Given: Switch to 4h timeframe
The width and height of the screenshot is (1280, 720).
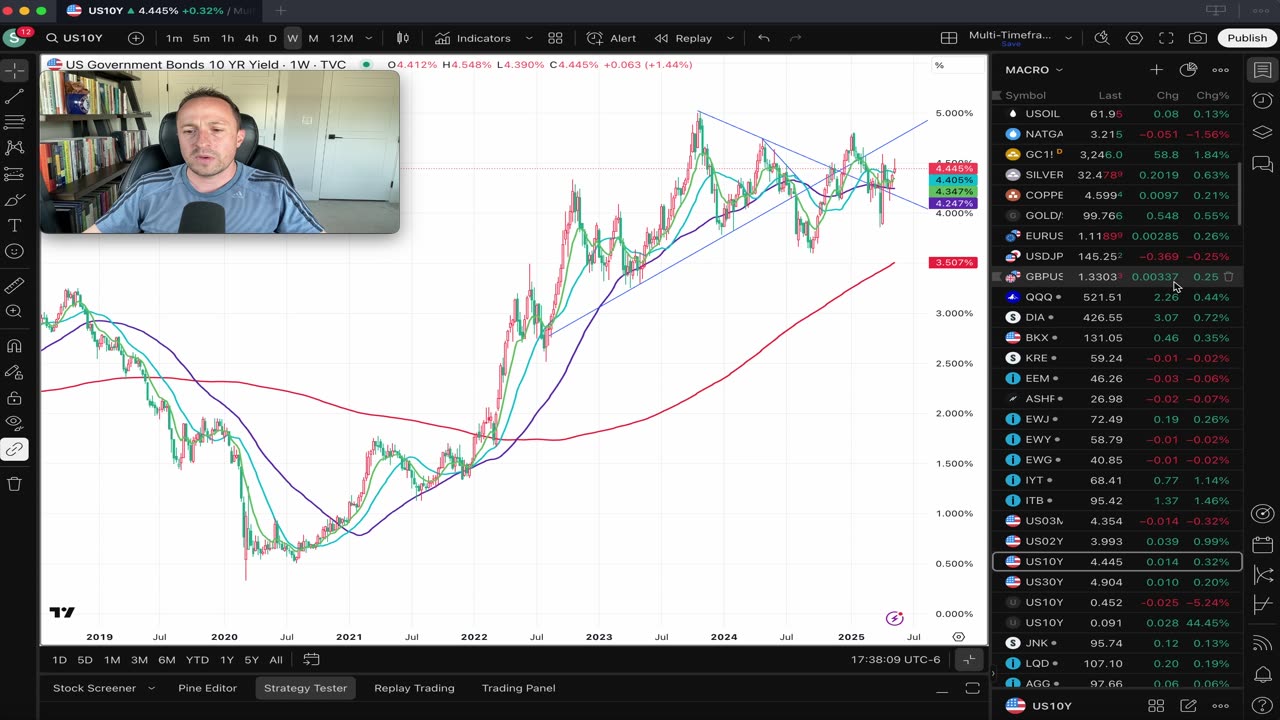Looking at the screenshot, I should click(251, 38).
